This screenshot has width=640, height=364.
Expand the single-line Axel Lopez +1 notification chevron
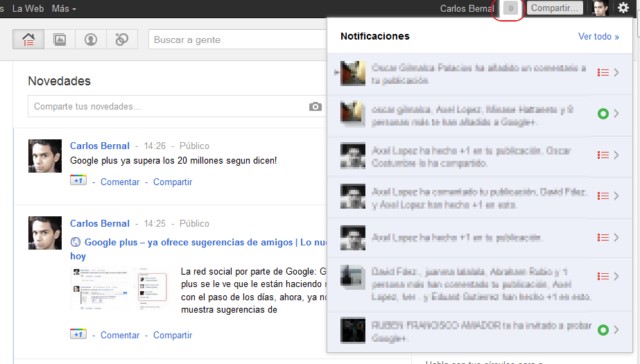[x=616, y=237]
